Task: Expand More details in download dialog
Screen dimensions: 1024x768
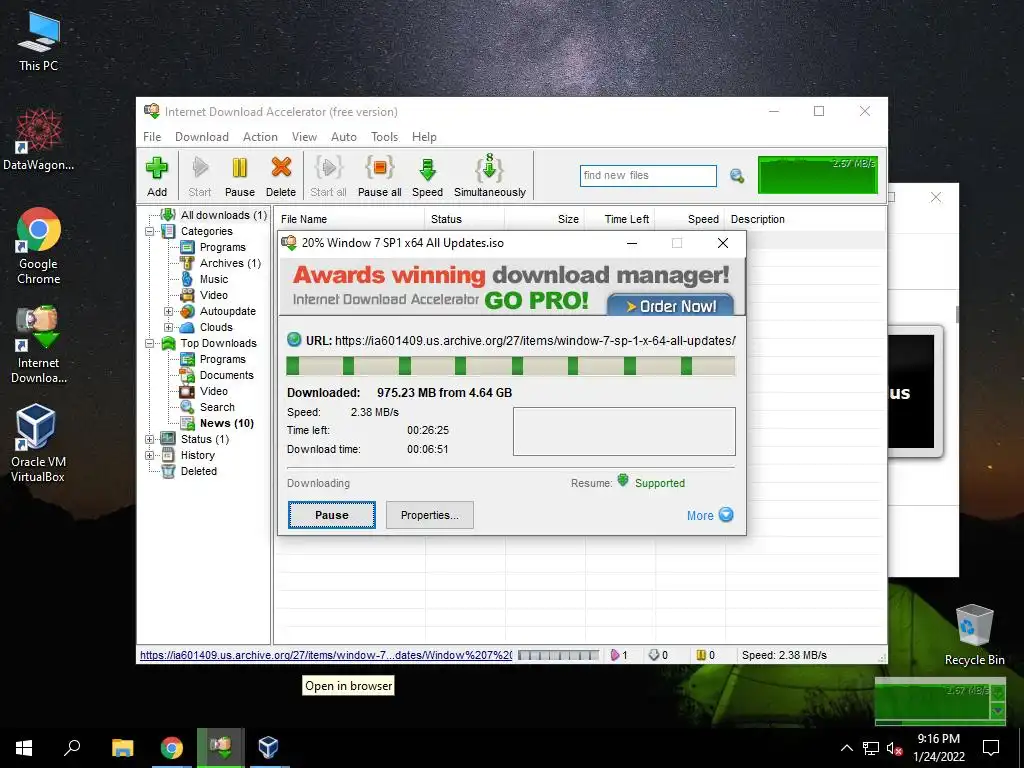Action: tap(710, 515)
